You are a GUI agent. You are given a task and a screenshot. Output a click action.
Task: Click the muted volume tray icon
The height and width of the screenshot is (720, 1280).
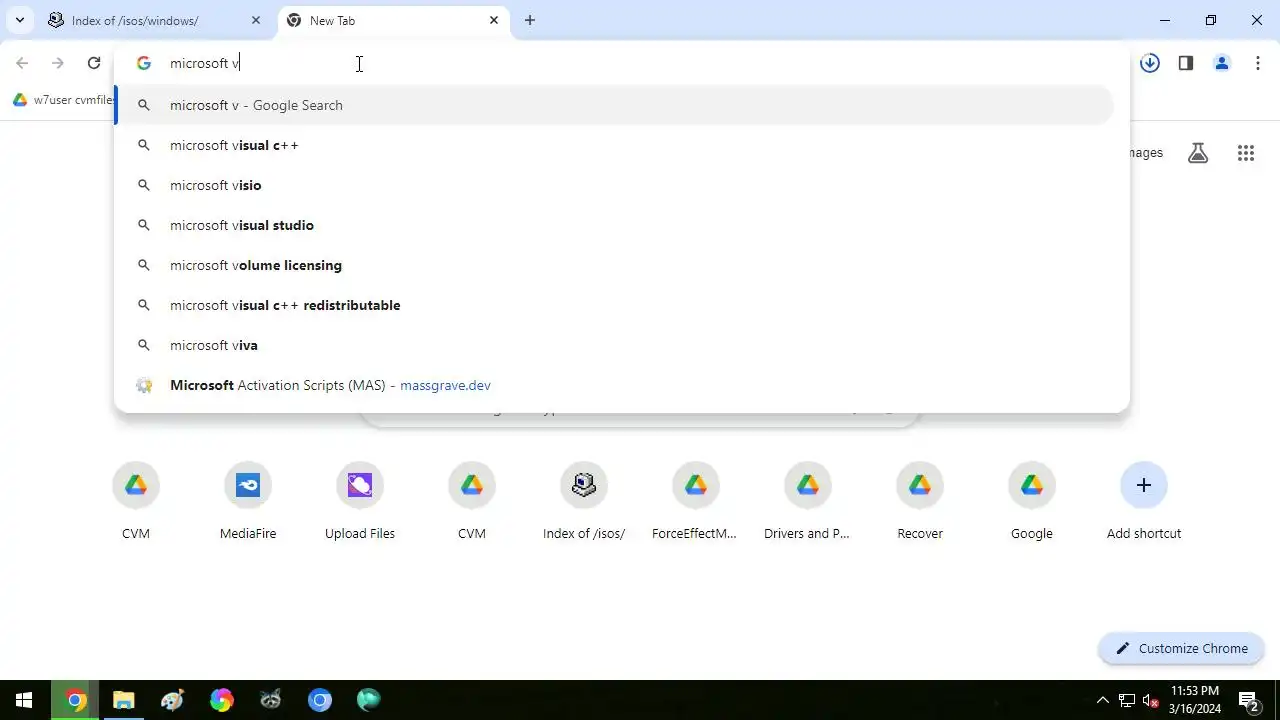(1151, 700)
